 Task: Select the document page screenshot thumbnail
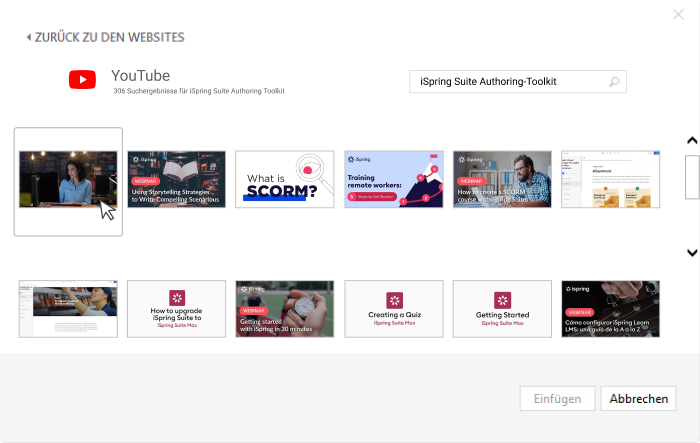[x=610, y=179]
